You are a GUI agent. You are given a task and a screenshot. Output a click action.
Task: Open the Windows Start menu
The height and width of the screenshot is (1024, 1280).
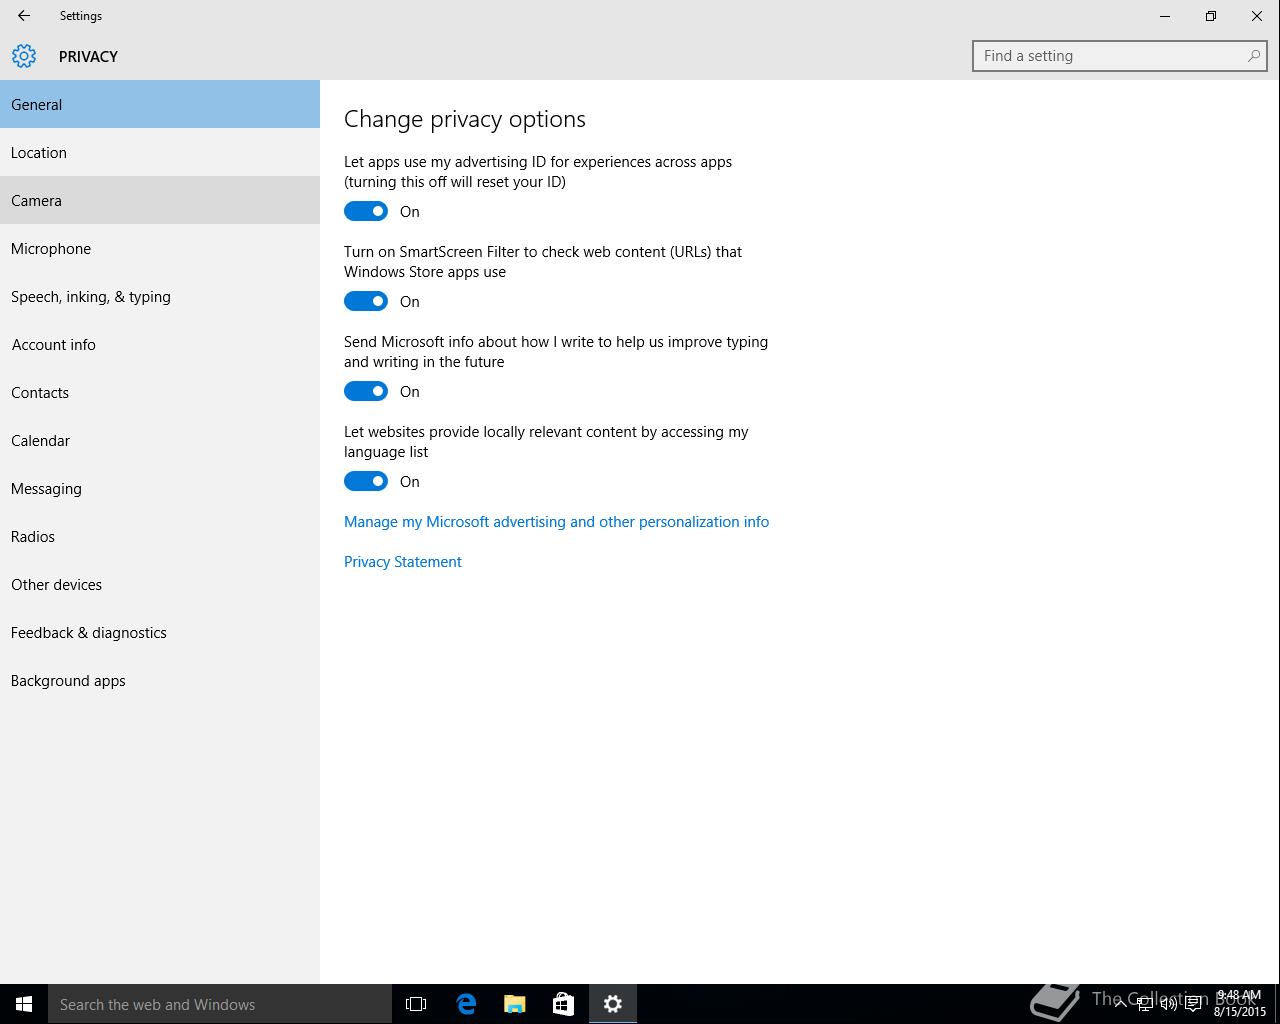[x=24, y=1004]
